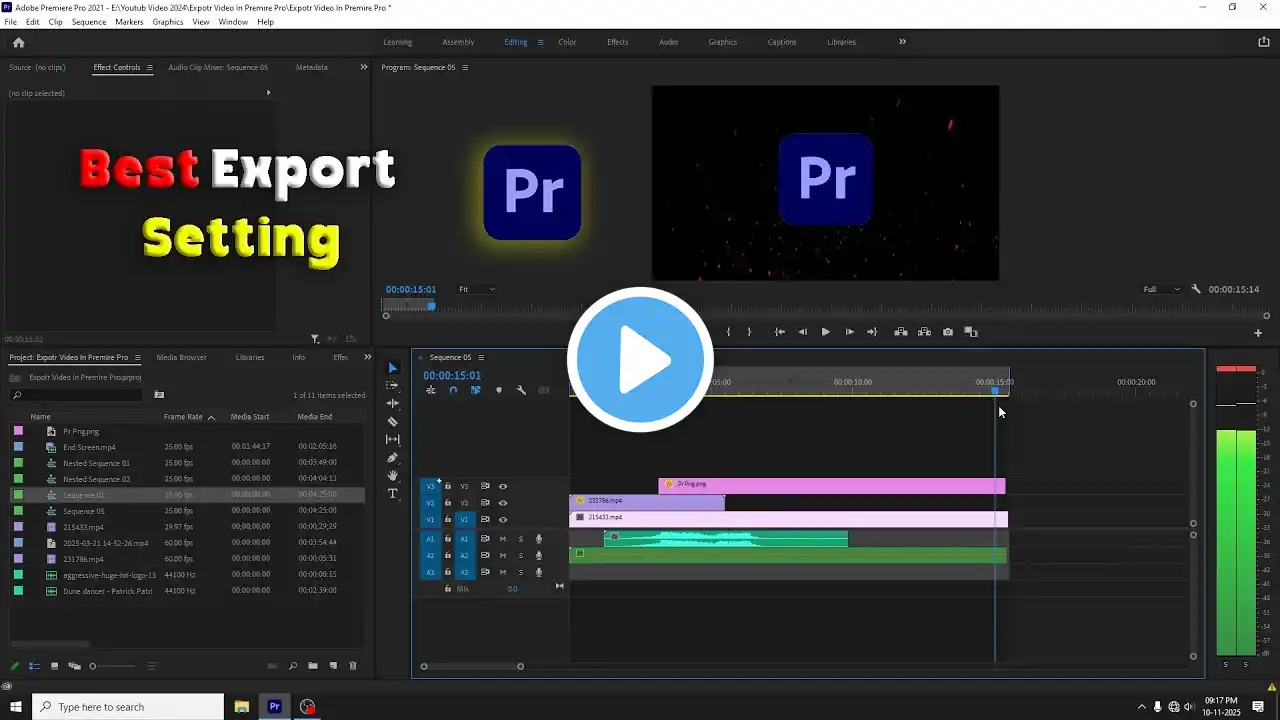
Task: Mute audio track A1
Action: click(x=503, y=539)
